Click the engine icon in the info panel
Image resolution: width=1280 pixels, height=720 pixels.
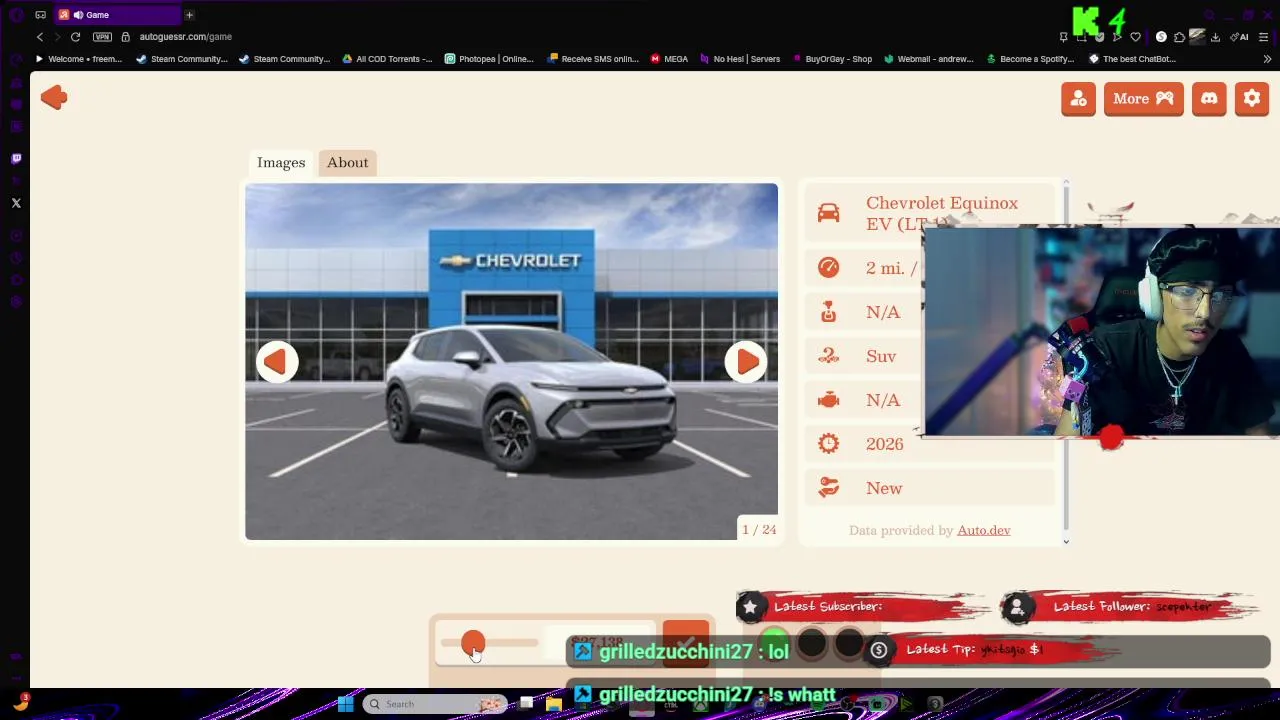click(828, 400)
